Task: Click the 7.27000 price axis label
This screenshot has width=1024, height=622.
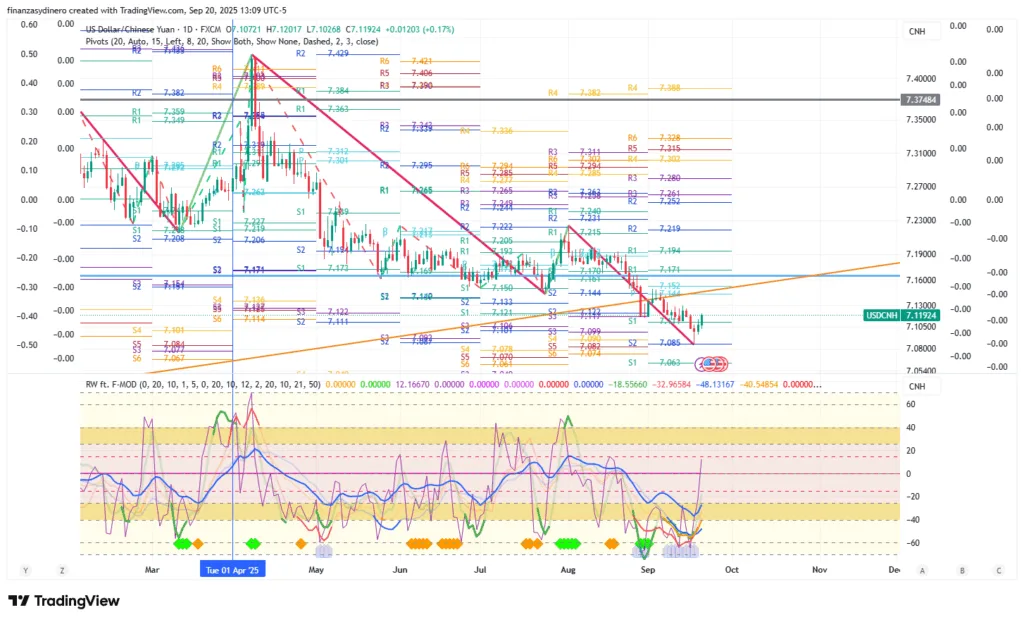Action: 921,186
